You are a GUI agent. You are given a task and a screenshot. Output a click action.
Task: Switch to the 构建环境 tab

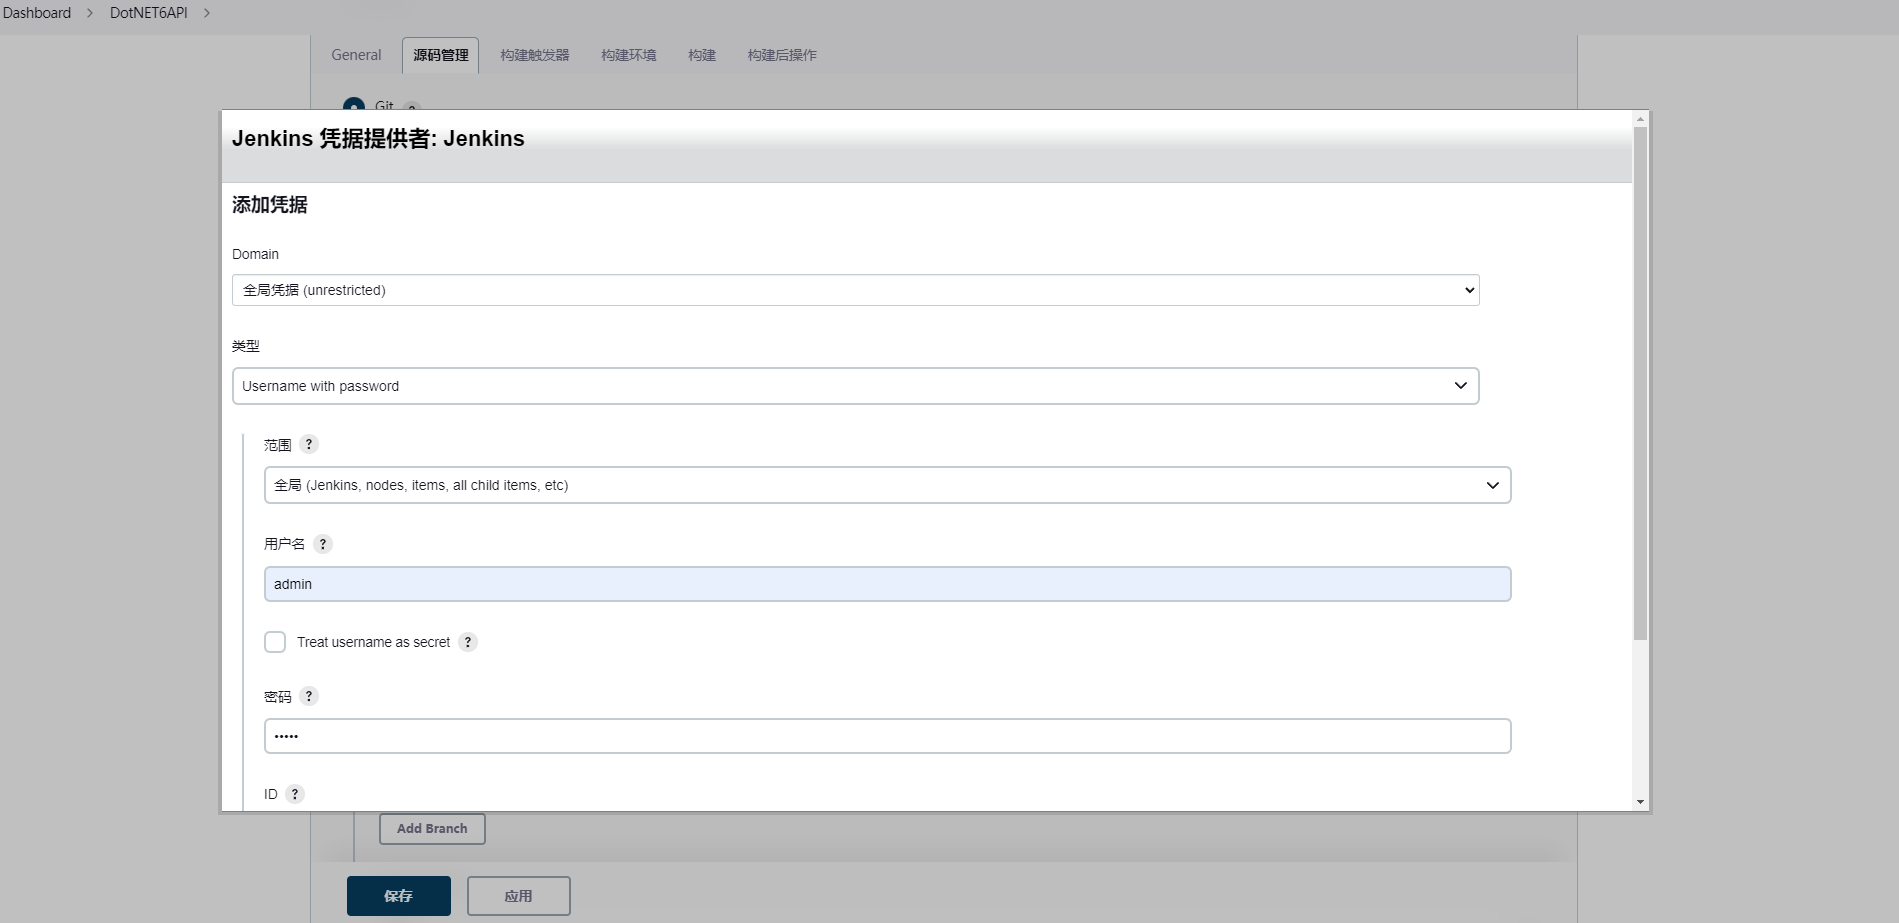[629, 55]
